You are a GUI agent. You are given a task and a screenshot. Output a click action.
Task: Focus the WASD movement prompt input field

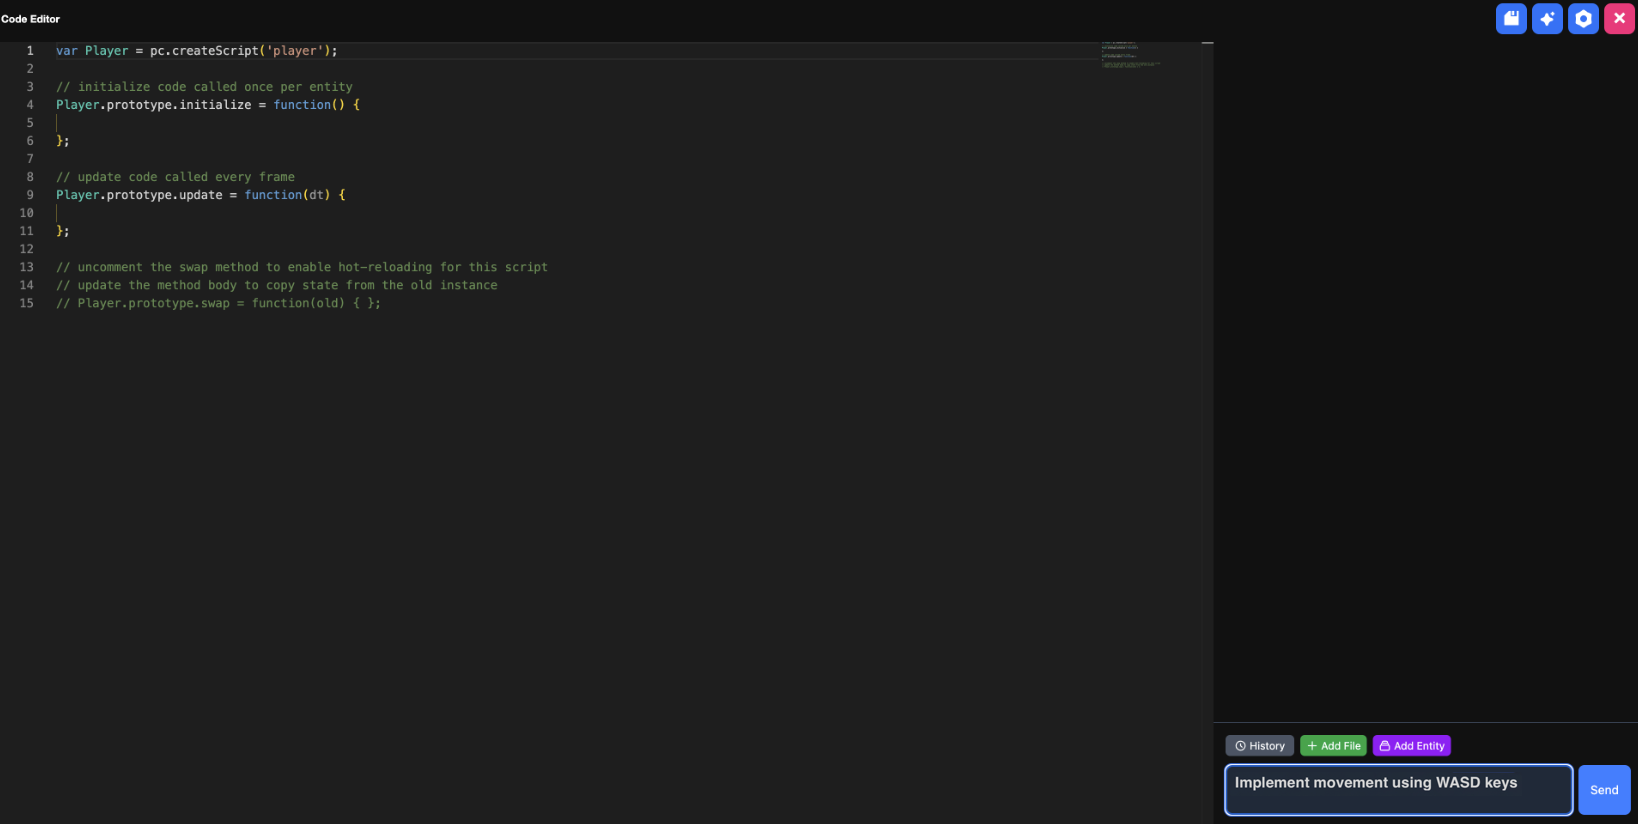1398,790
